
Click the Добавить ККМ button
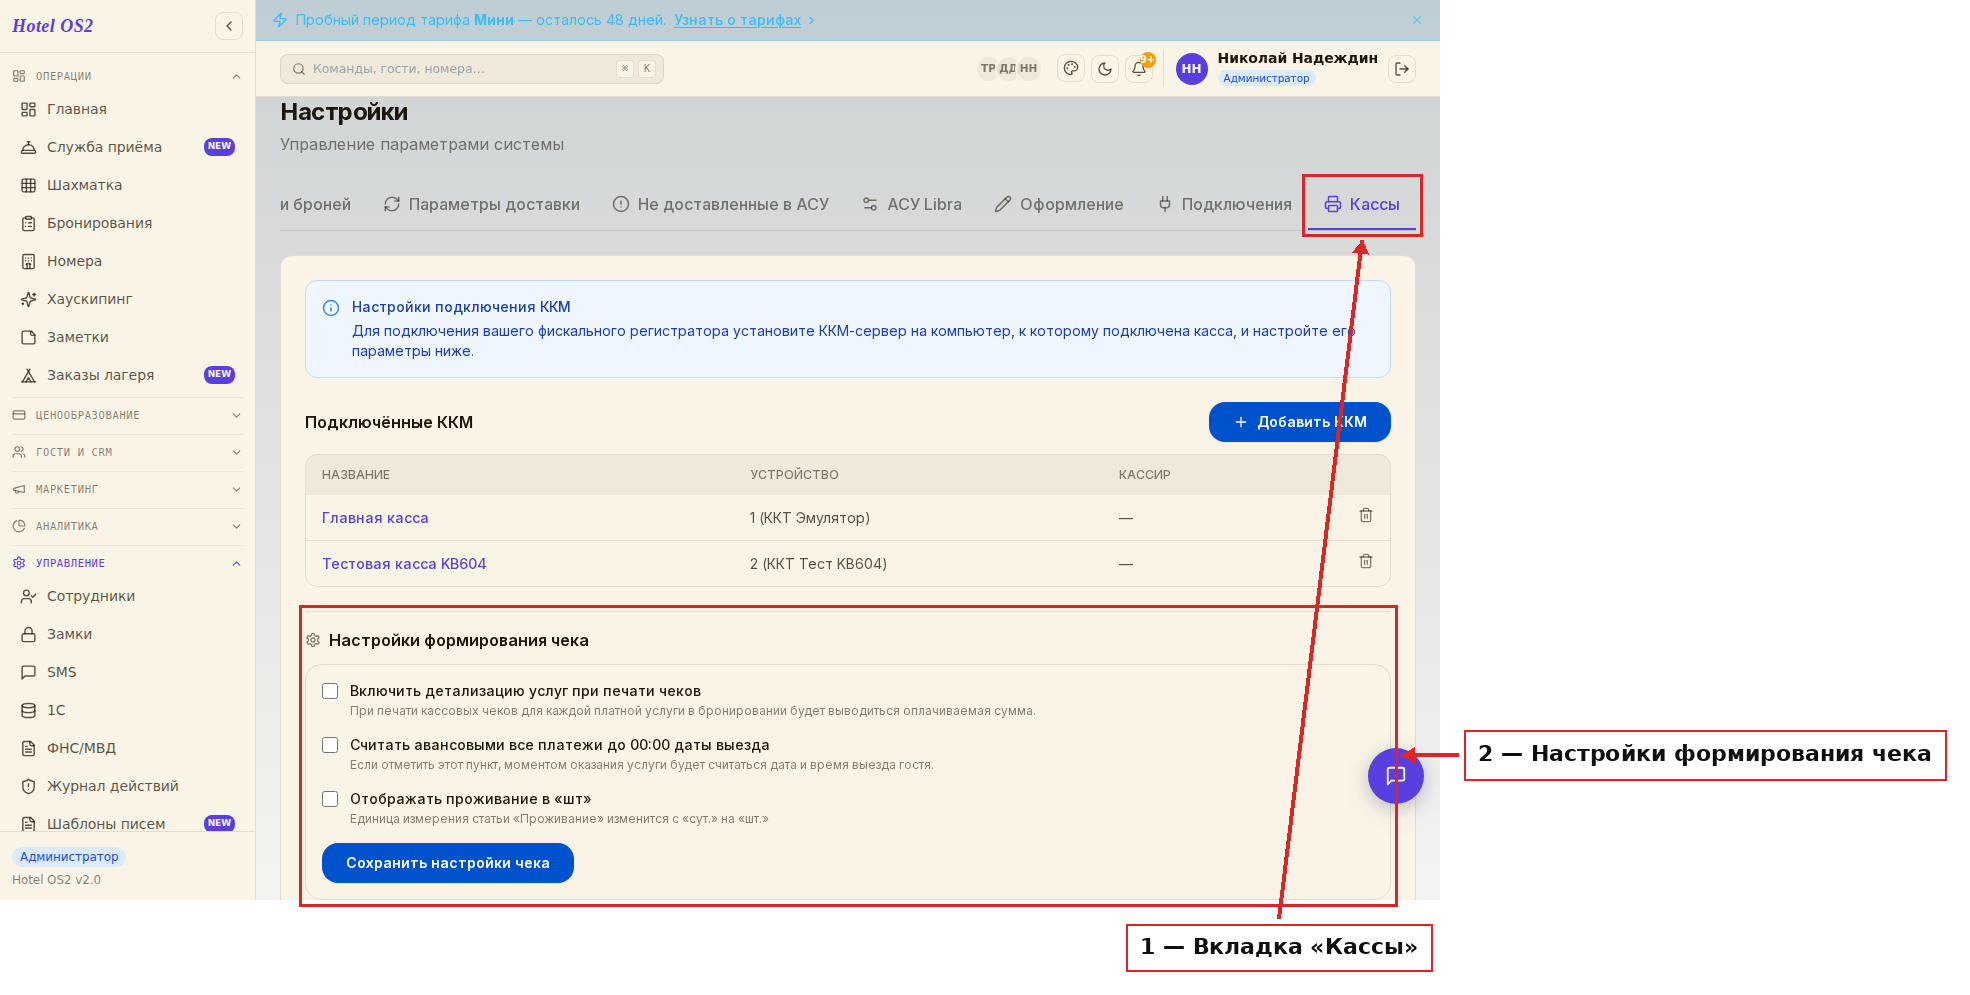click(x=1299, y=422)
